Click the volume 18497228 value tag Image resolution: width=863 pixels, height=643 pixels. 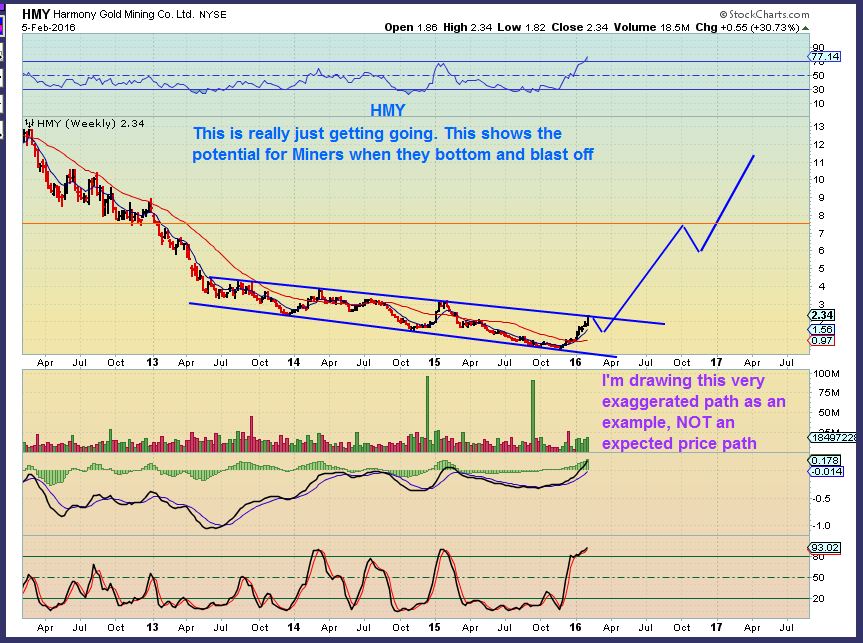(833, 437)
